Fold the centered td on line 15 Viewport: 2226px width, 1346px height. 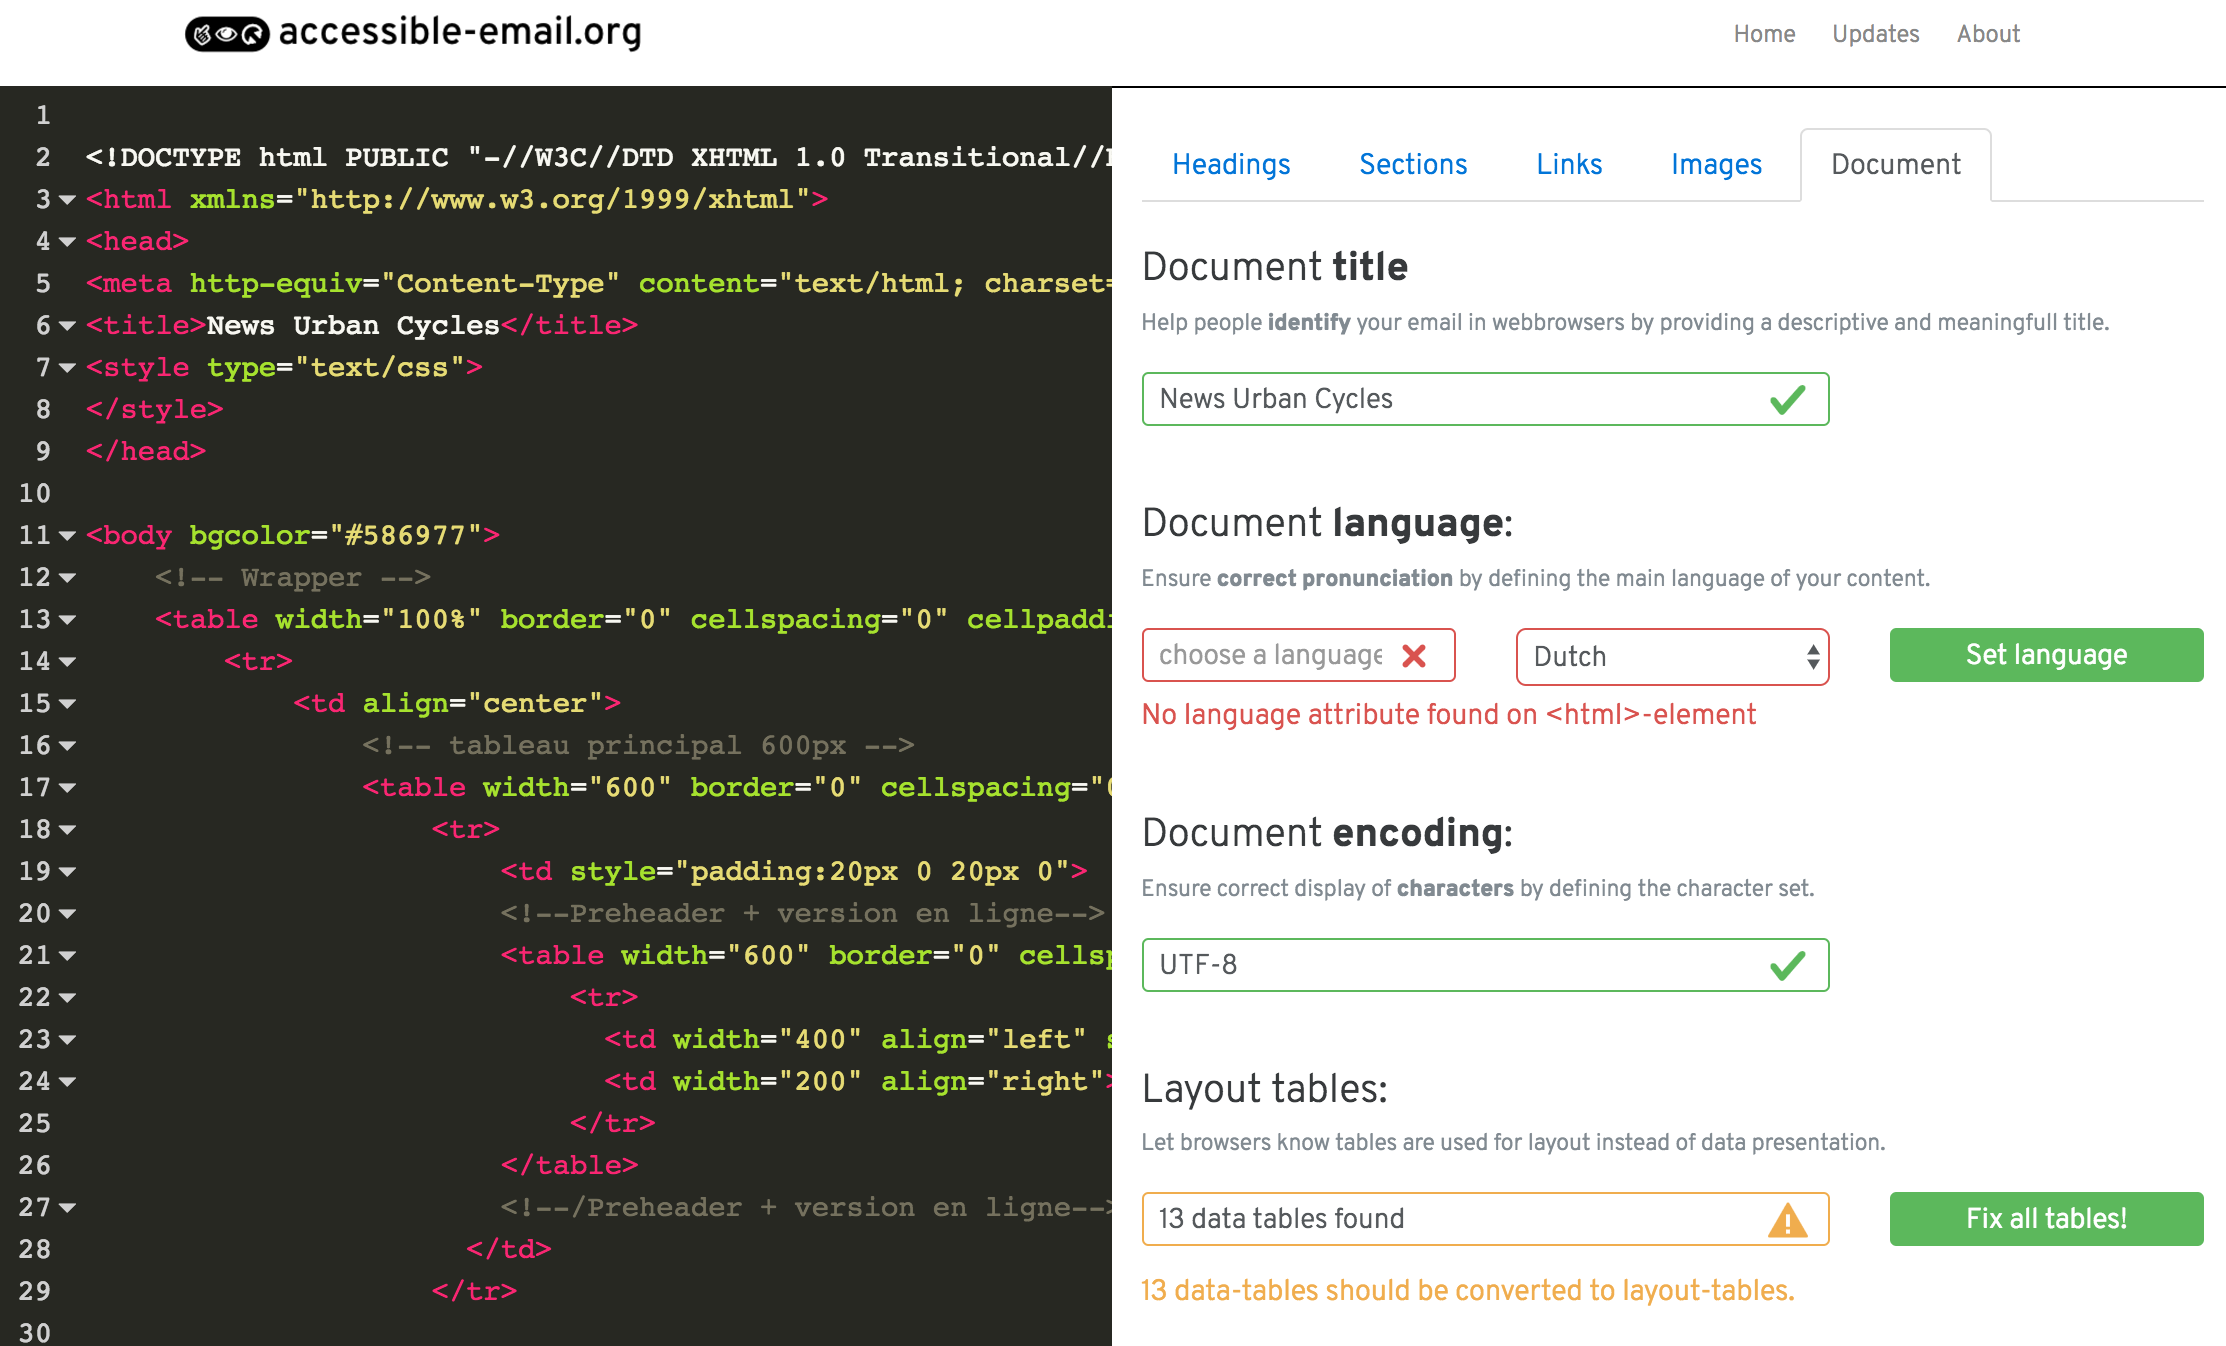67,704
